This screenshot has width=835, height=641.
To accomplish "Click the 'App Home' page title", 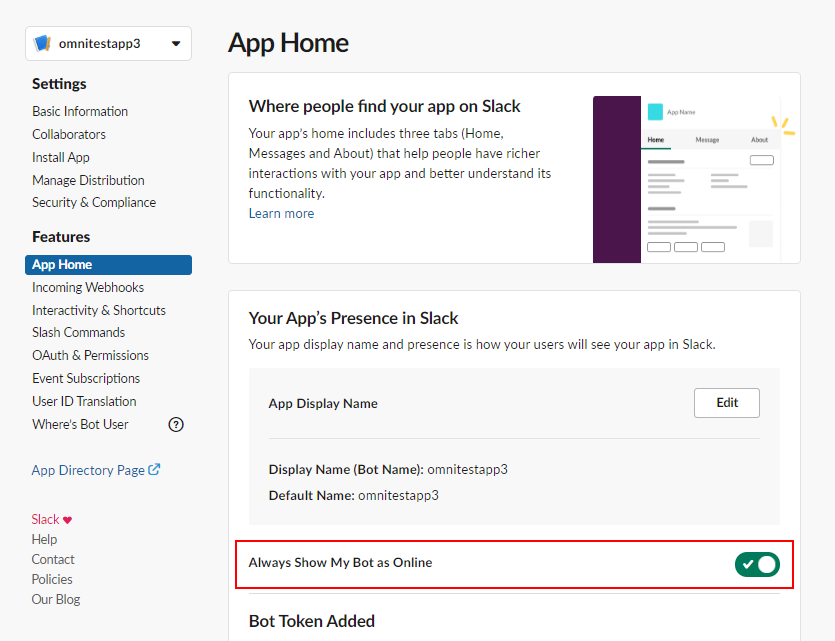I will (288, 43).
